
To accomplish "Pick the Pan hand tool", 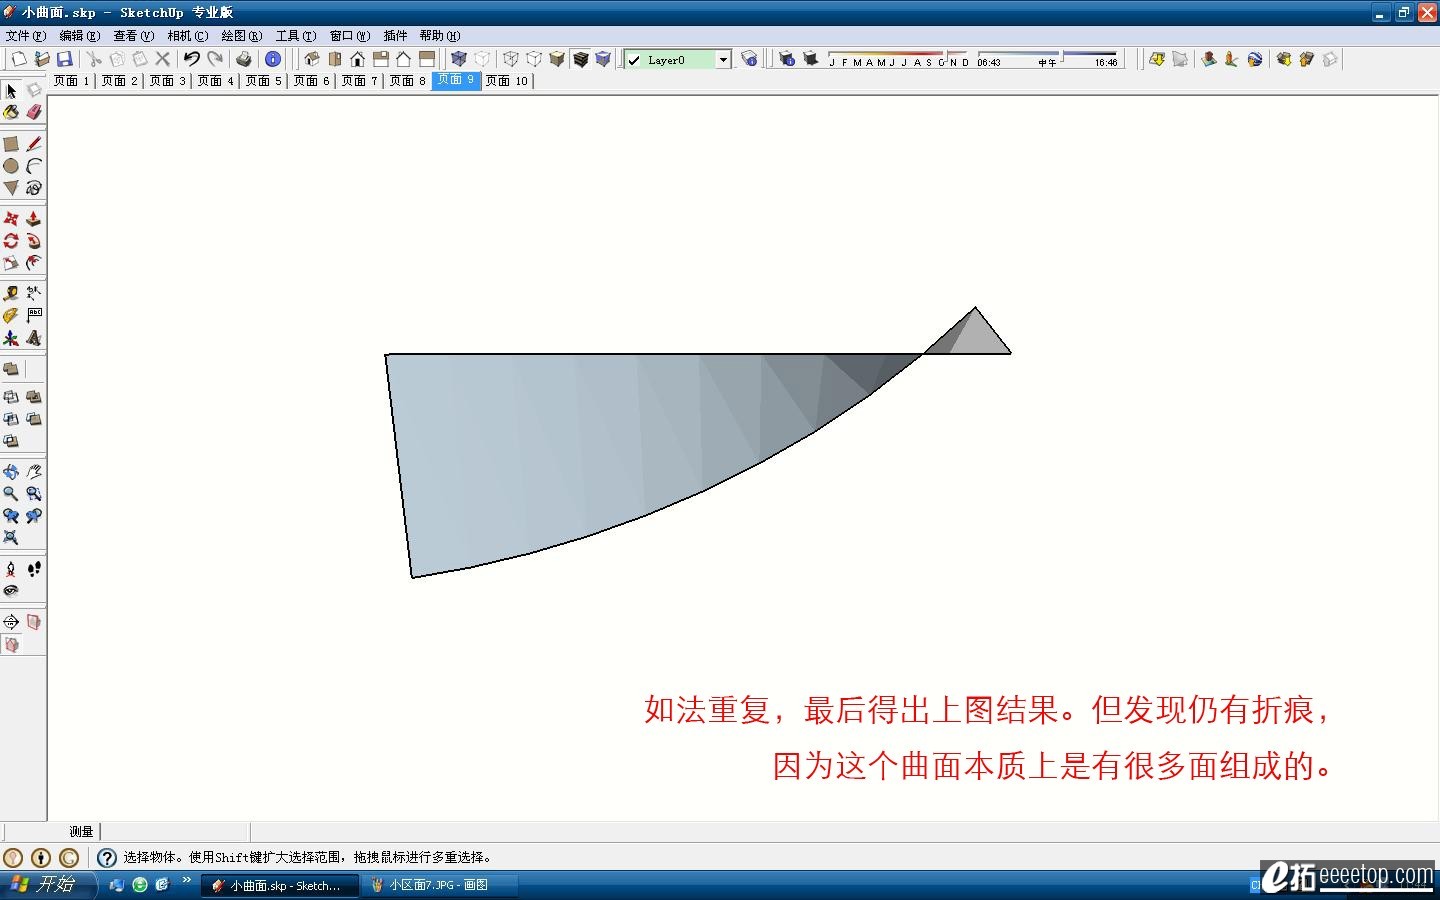I will click(33, 471).
